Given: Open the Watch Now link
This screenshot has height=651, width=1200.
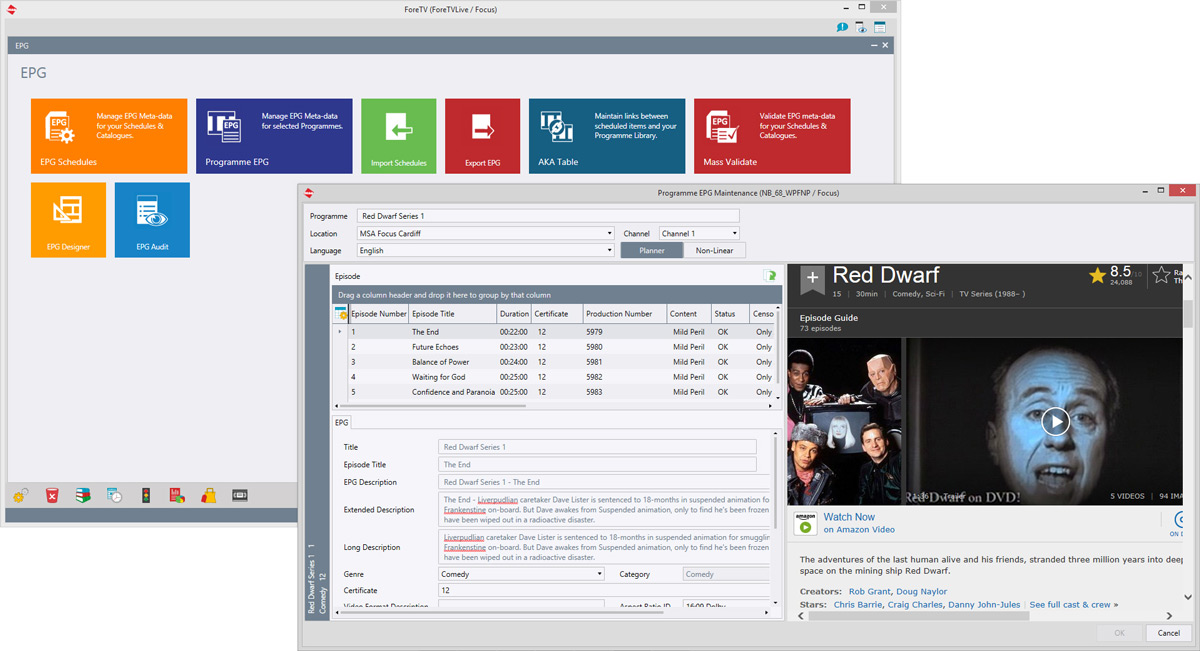Looking at the screenshot, I should (849, 517).
